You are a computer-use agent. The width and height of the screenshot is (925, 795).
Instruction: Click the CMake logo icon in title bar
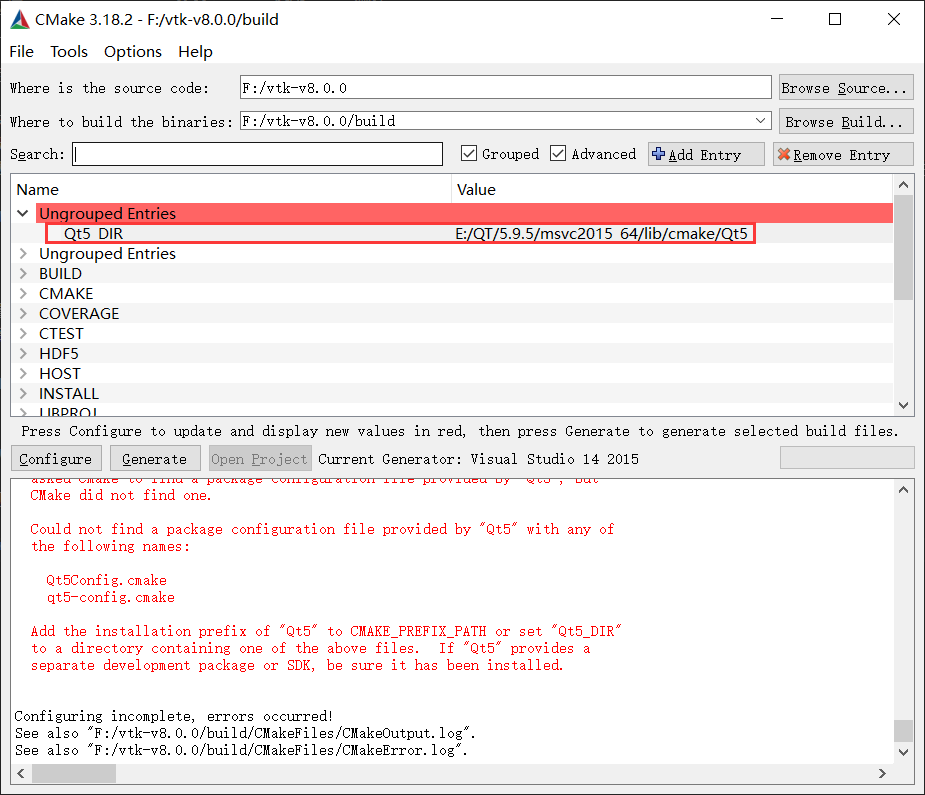(x=19, y=19)
